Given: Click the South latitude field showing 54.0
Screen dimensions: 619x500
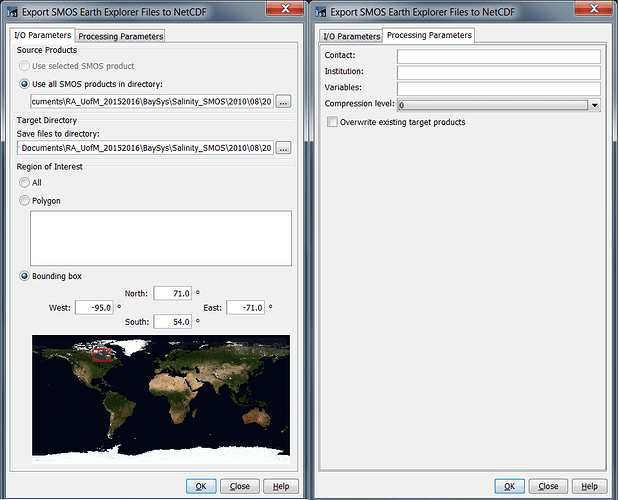Looking at the screenshot, I should [173, 322].
